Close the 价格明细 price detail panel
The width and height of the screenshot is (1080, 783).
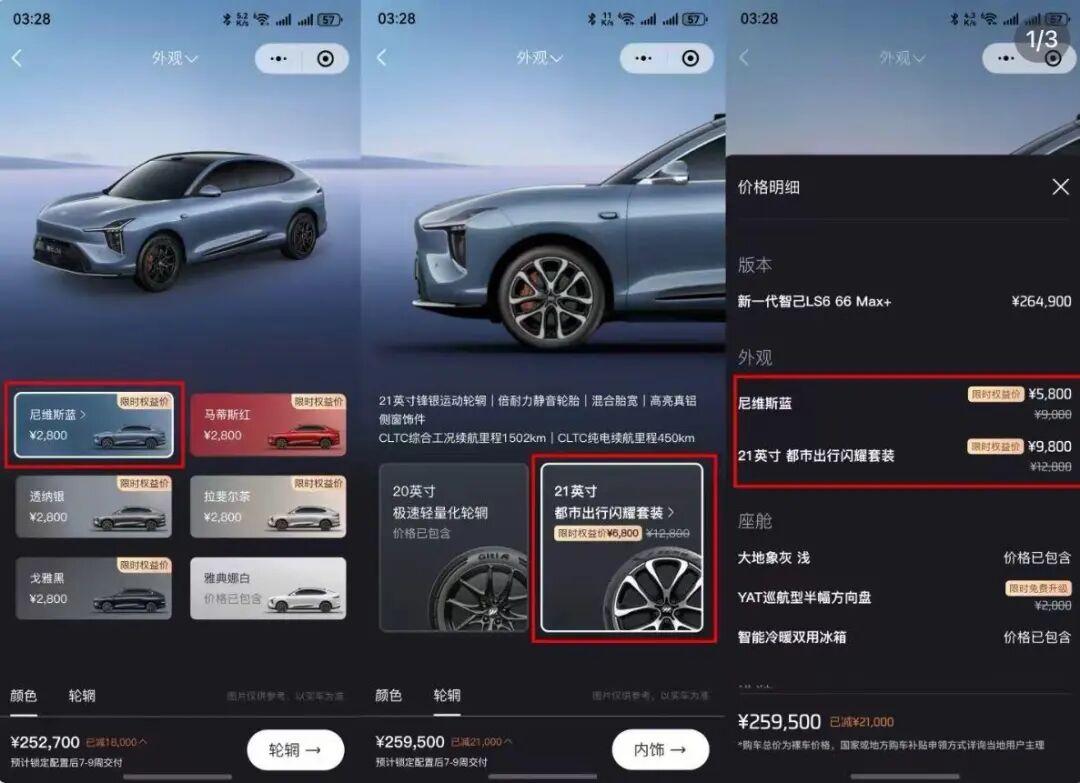[x=1061, y=187]
